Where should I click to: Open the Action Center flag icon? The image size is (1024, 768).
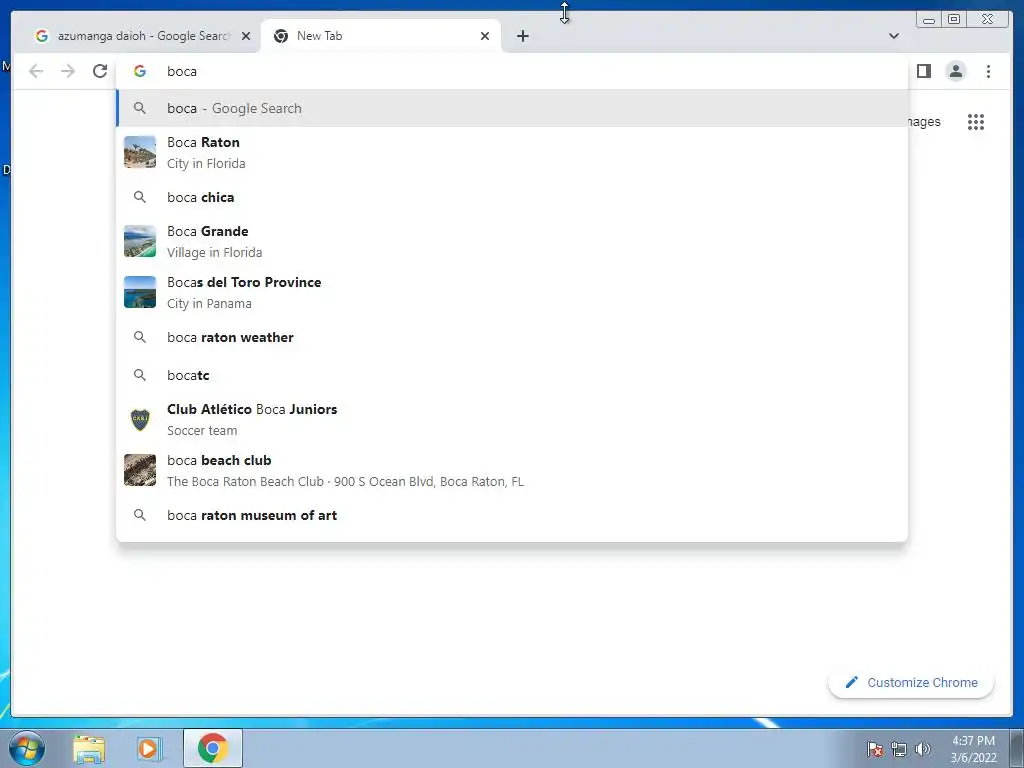point(875,749)
